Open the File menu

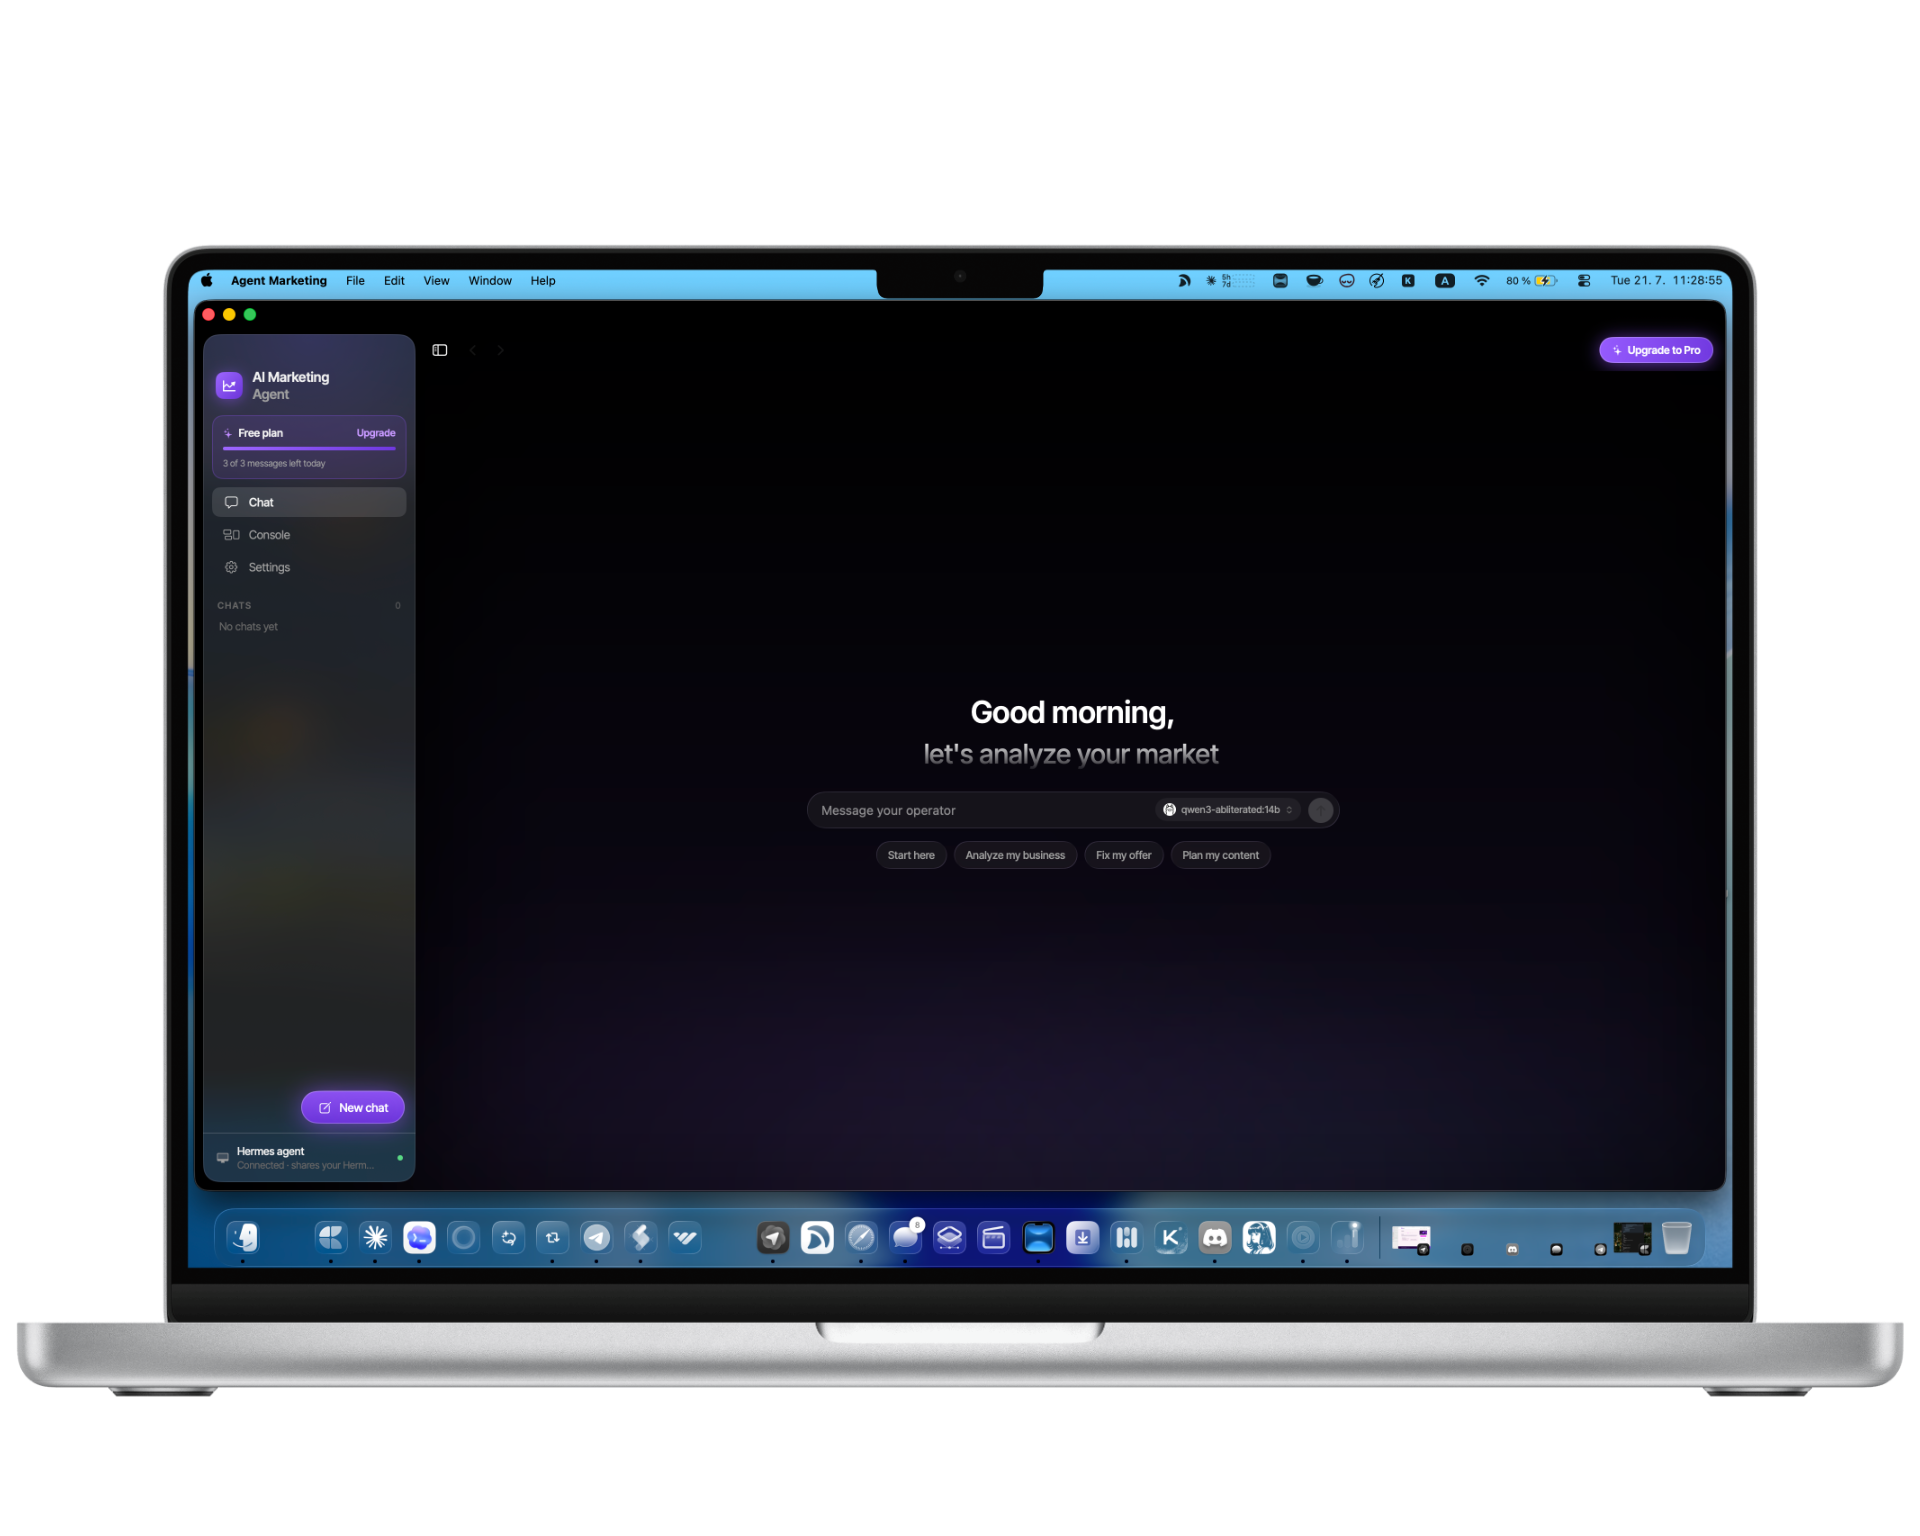click(x=355, y=281)
